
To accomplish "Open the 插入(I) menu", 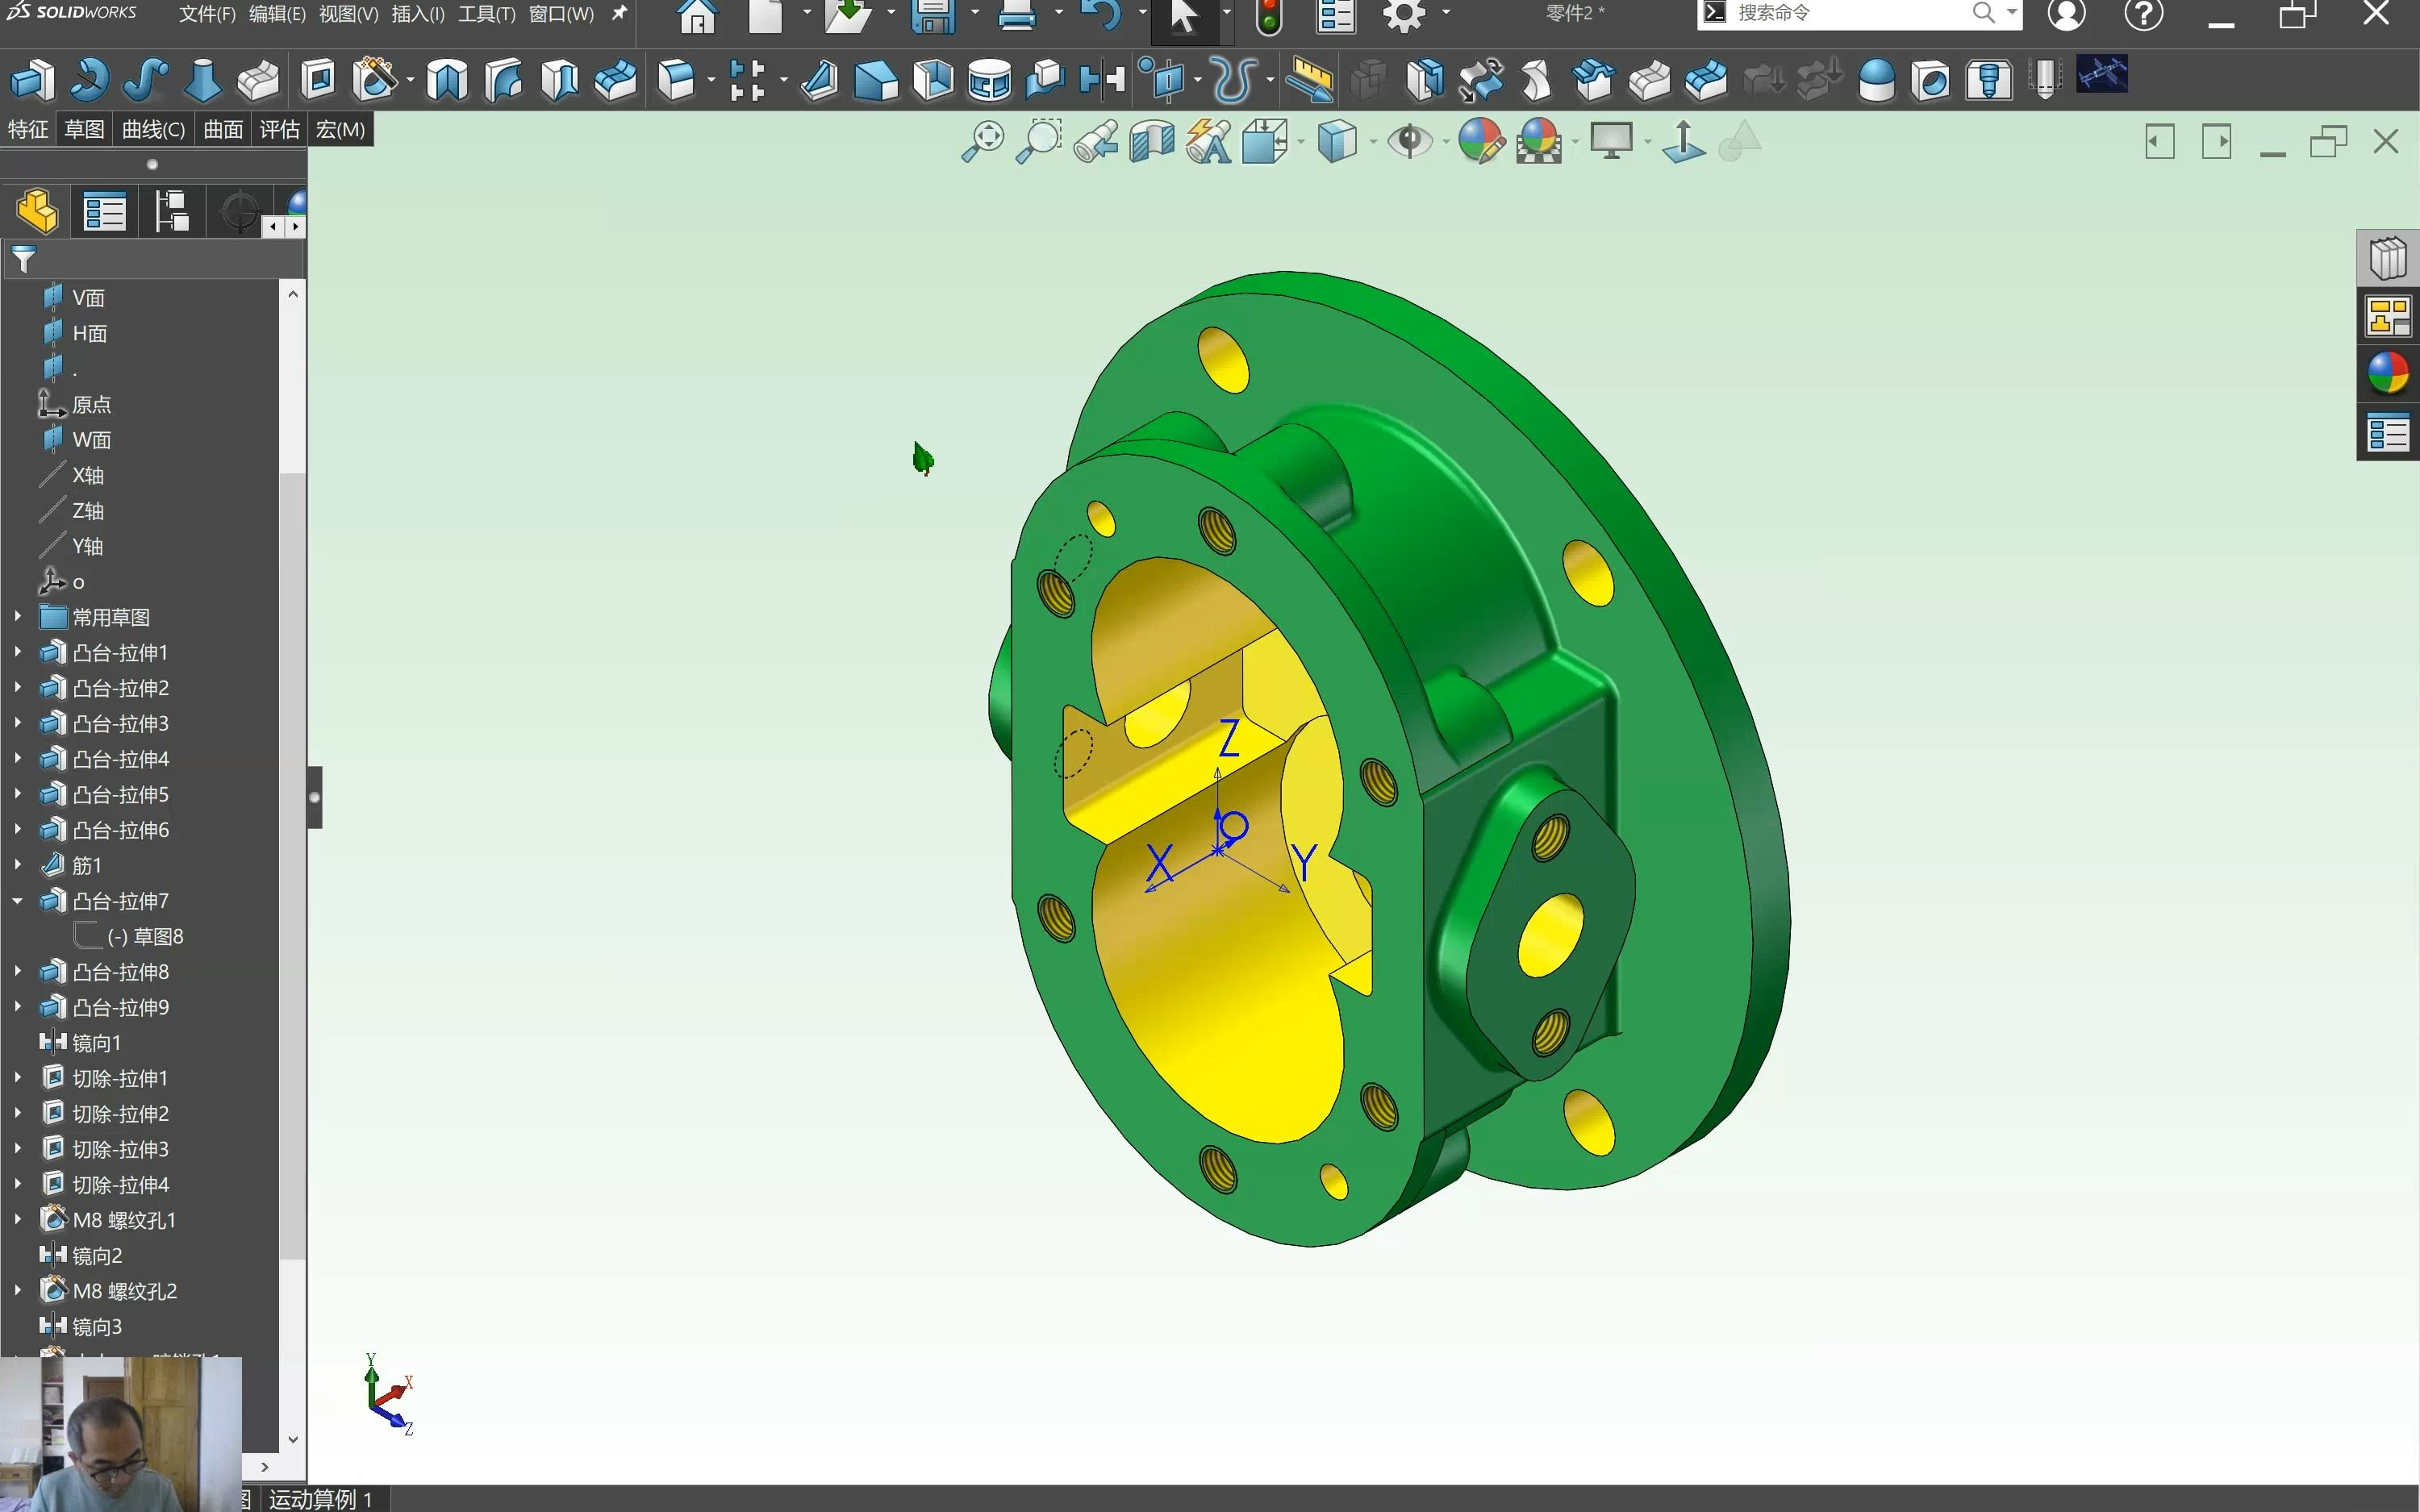I will [418, 14].
